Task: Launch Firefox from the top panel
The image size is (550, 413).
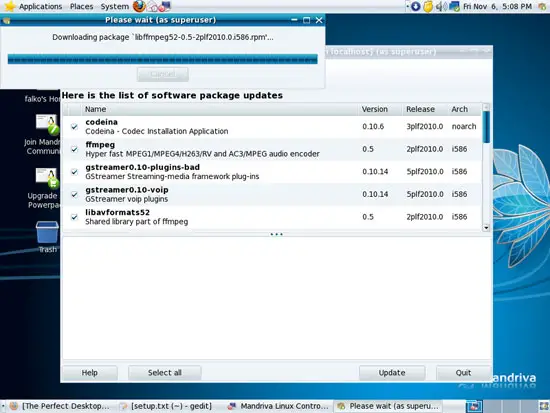Action: (x=139, y=6)
